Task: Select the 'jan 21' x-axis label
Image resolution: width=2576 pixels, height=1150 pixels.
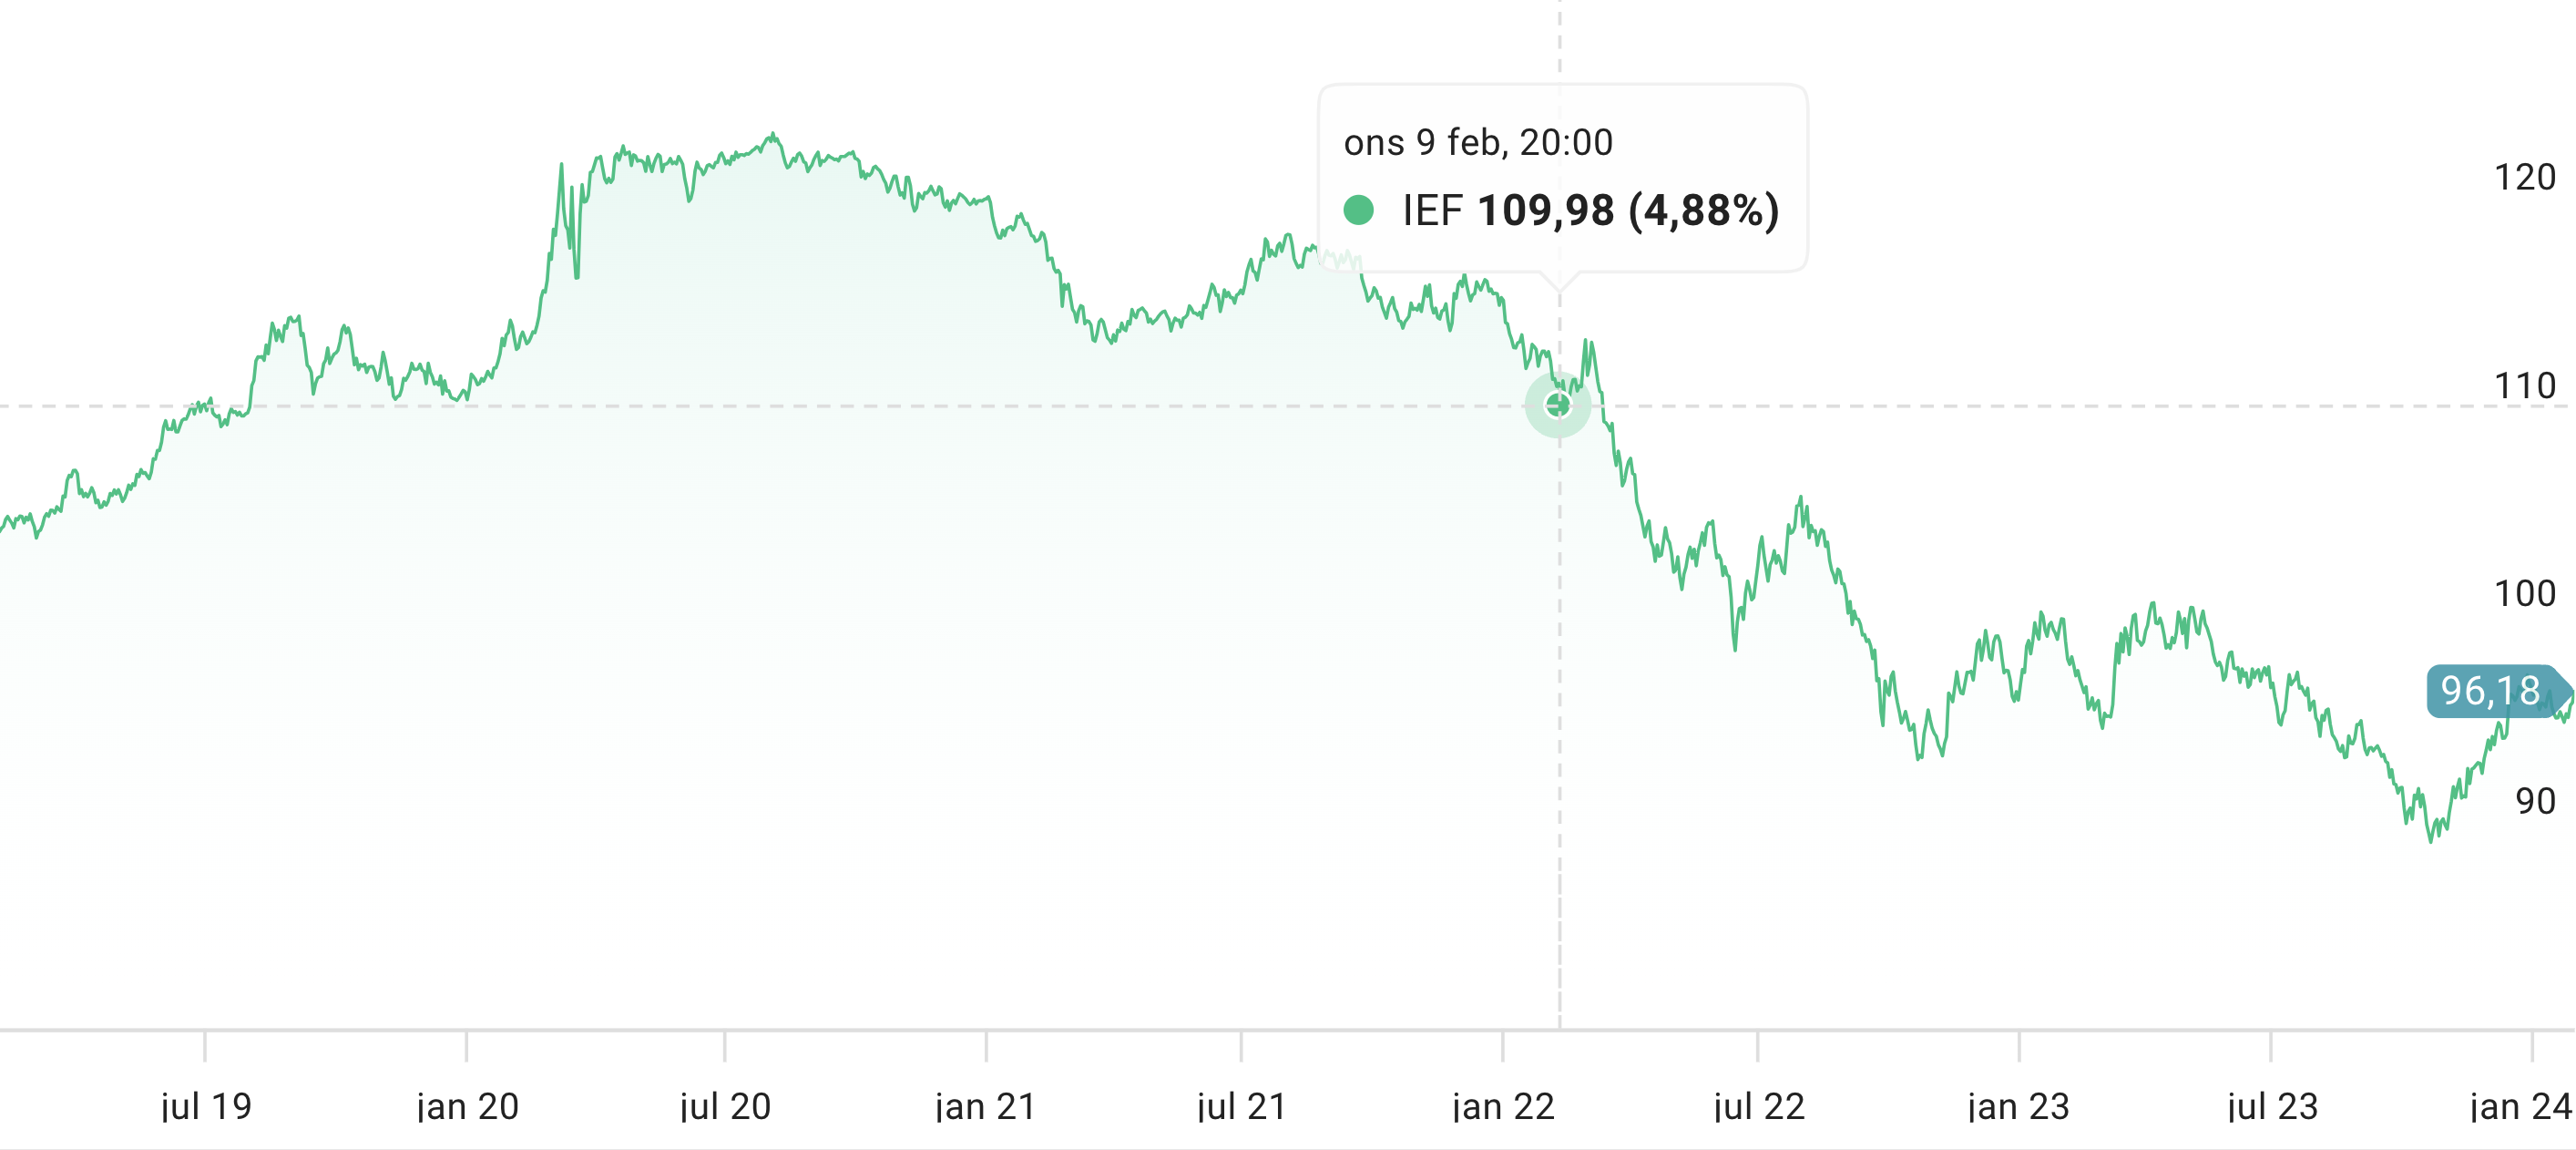Action: pos(986,1106)
